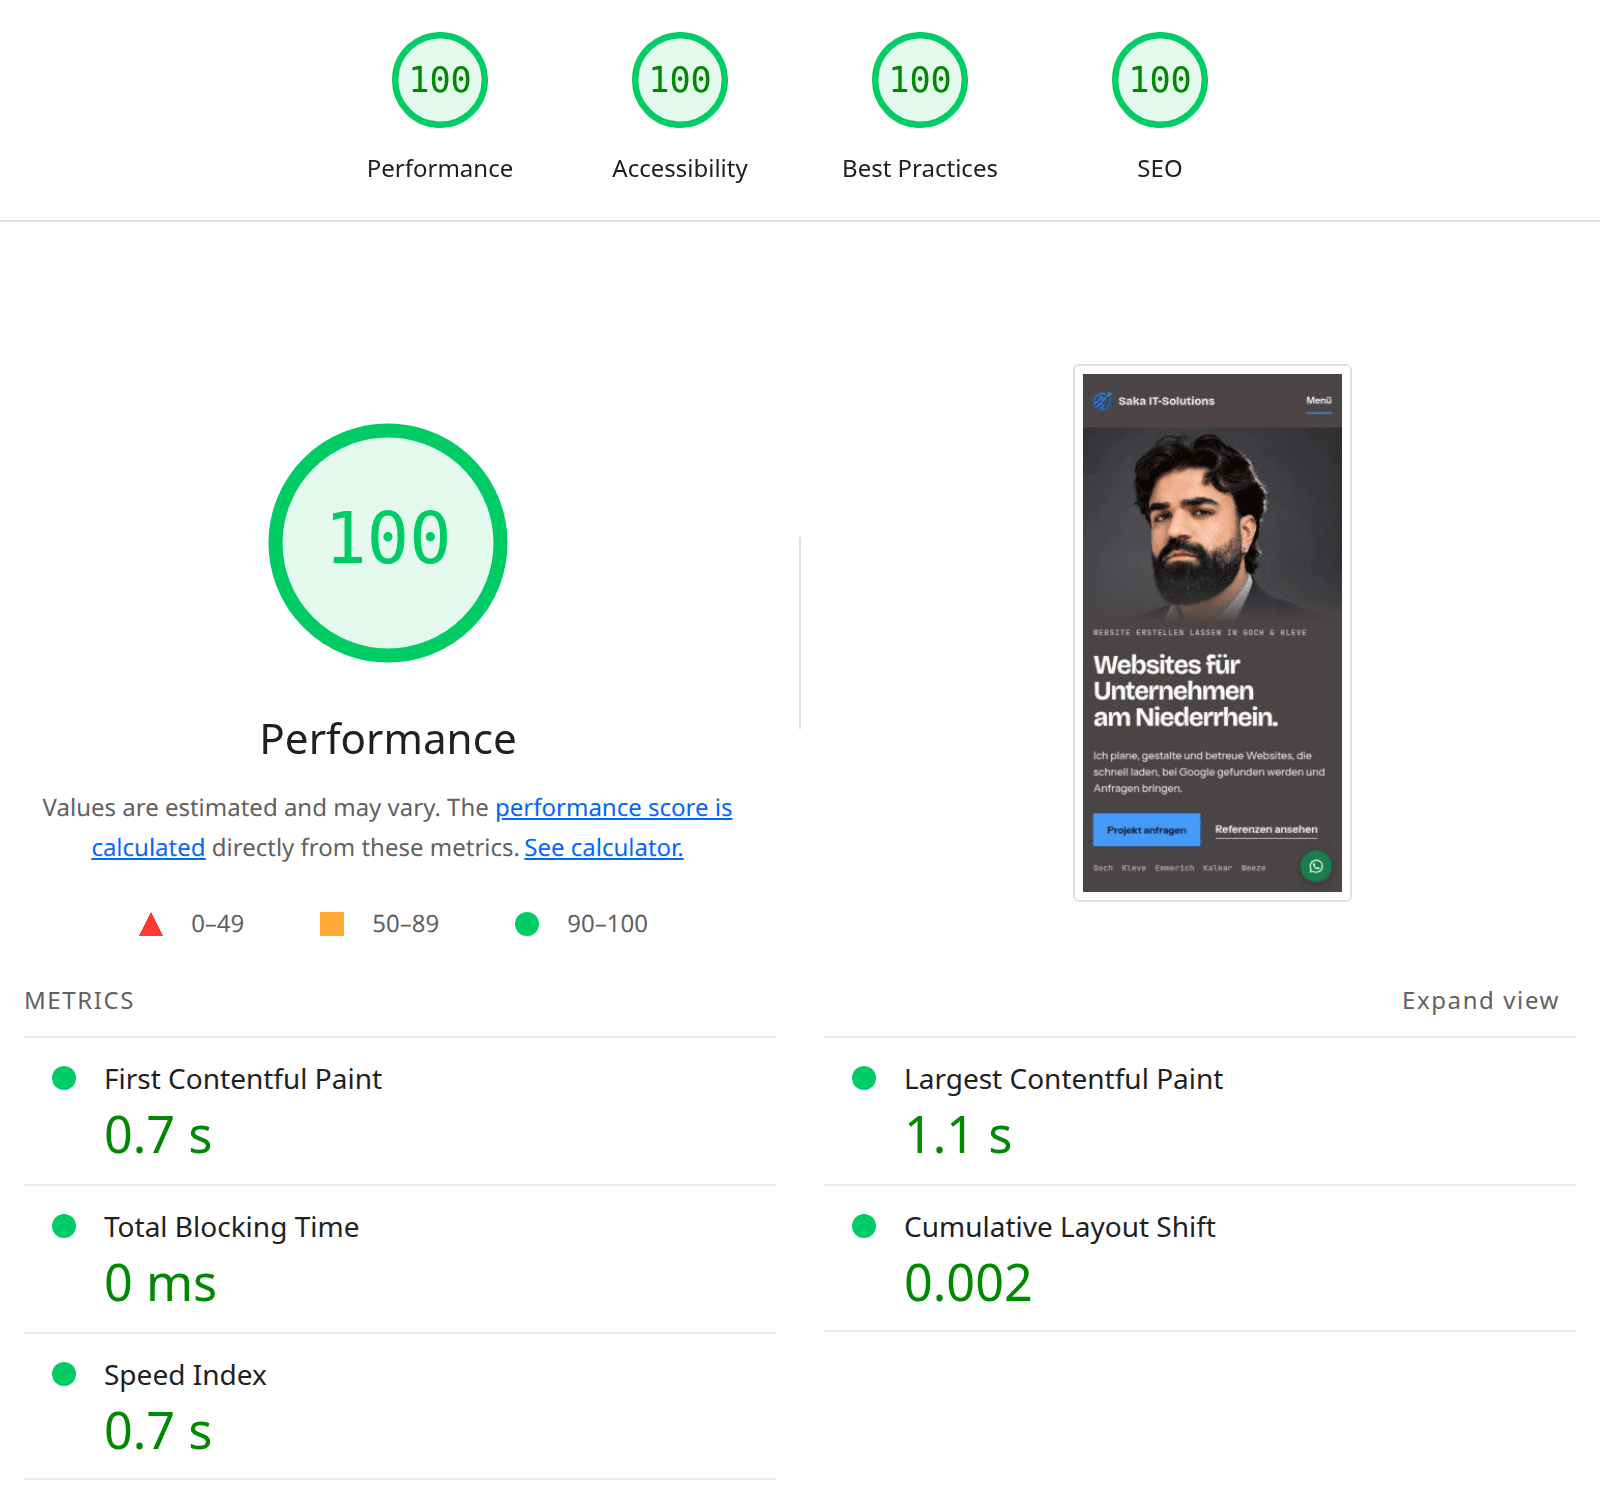Jump to SEO category label
This screenshot has height=1490, width=1600.
pyautogui.click(x=1160, y=169)
